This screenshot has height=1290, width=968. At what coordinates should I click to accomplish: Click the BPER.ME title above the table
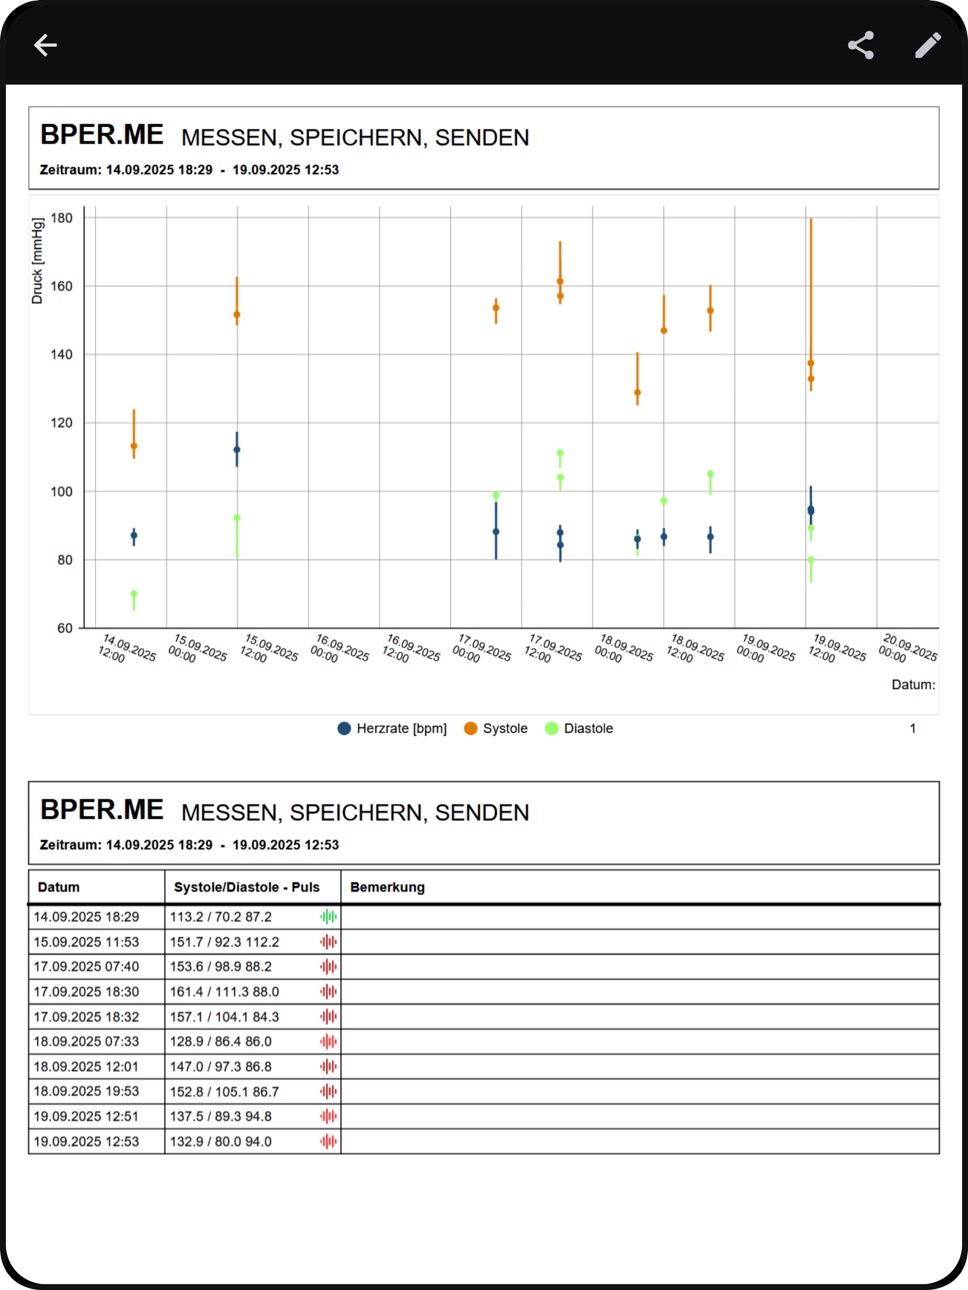101,810
